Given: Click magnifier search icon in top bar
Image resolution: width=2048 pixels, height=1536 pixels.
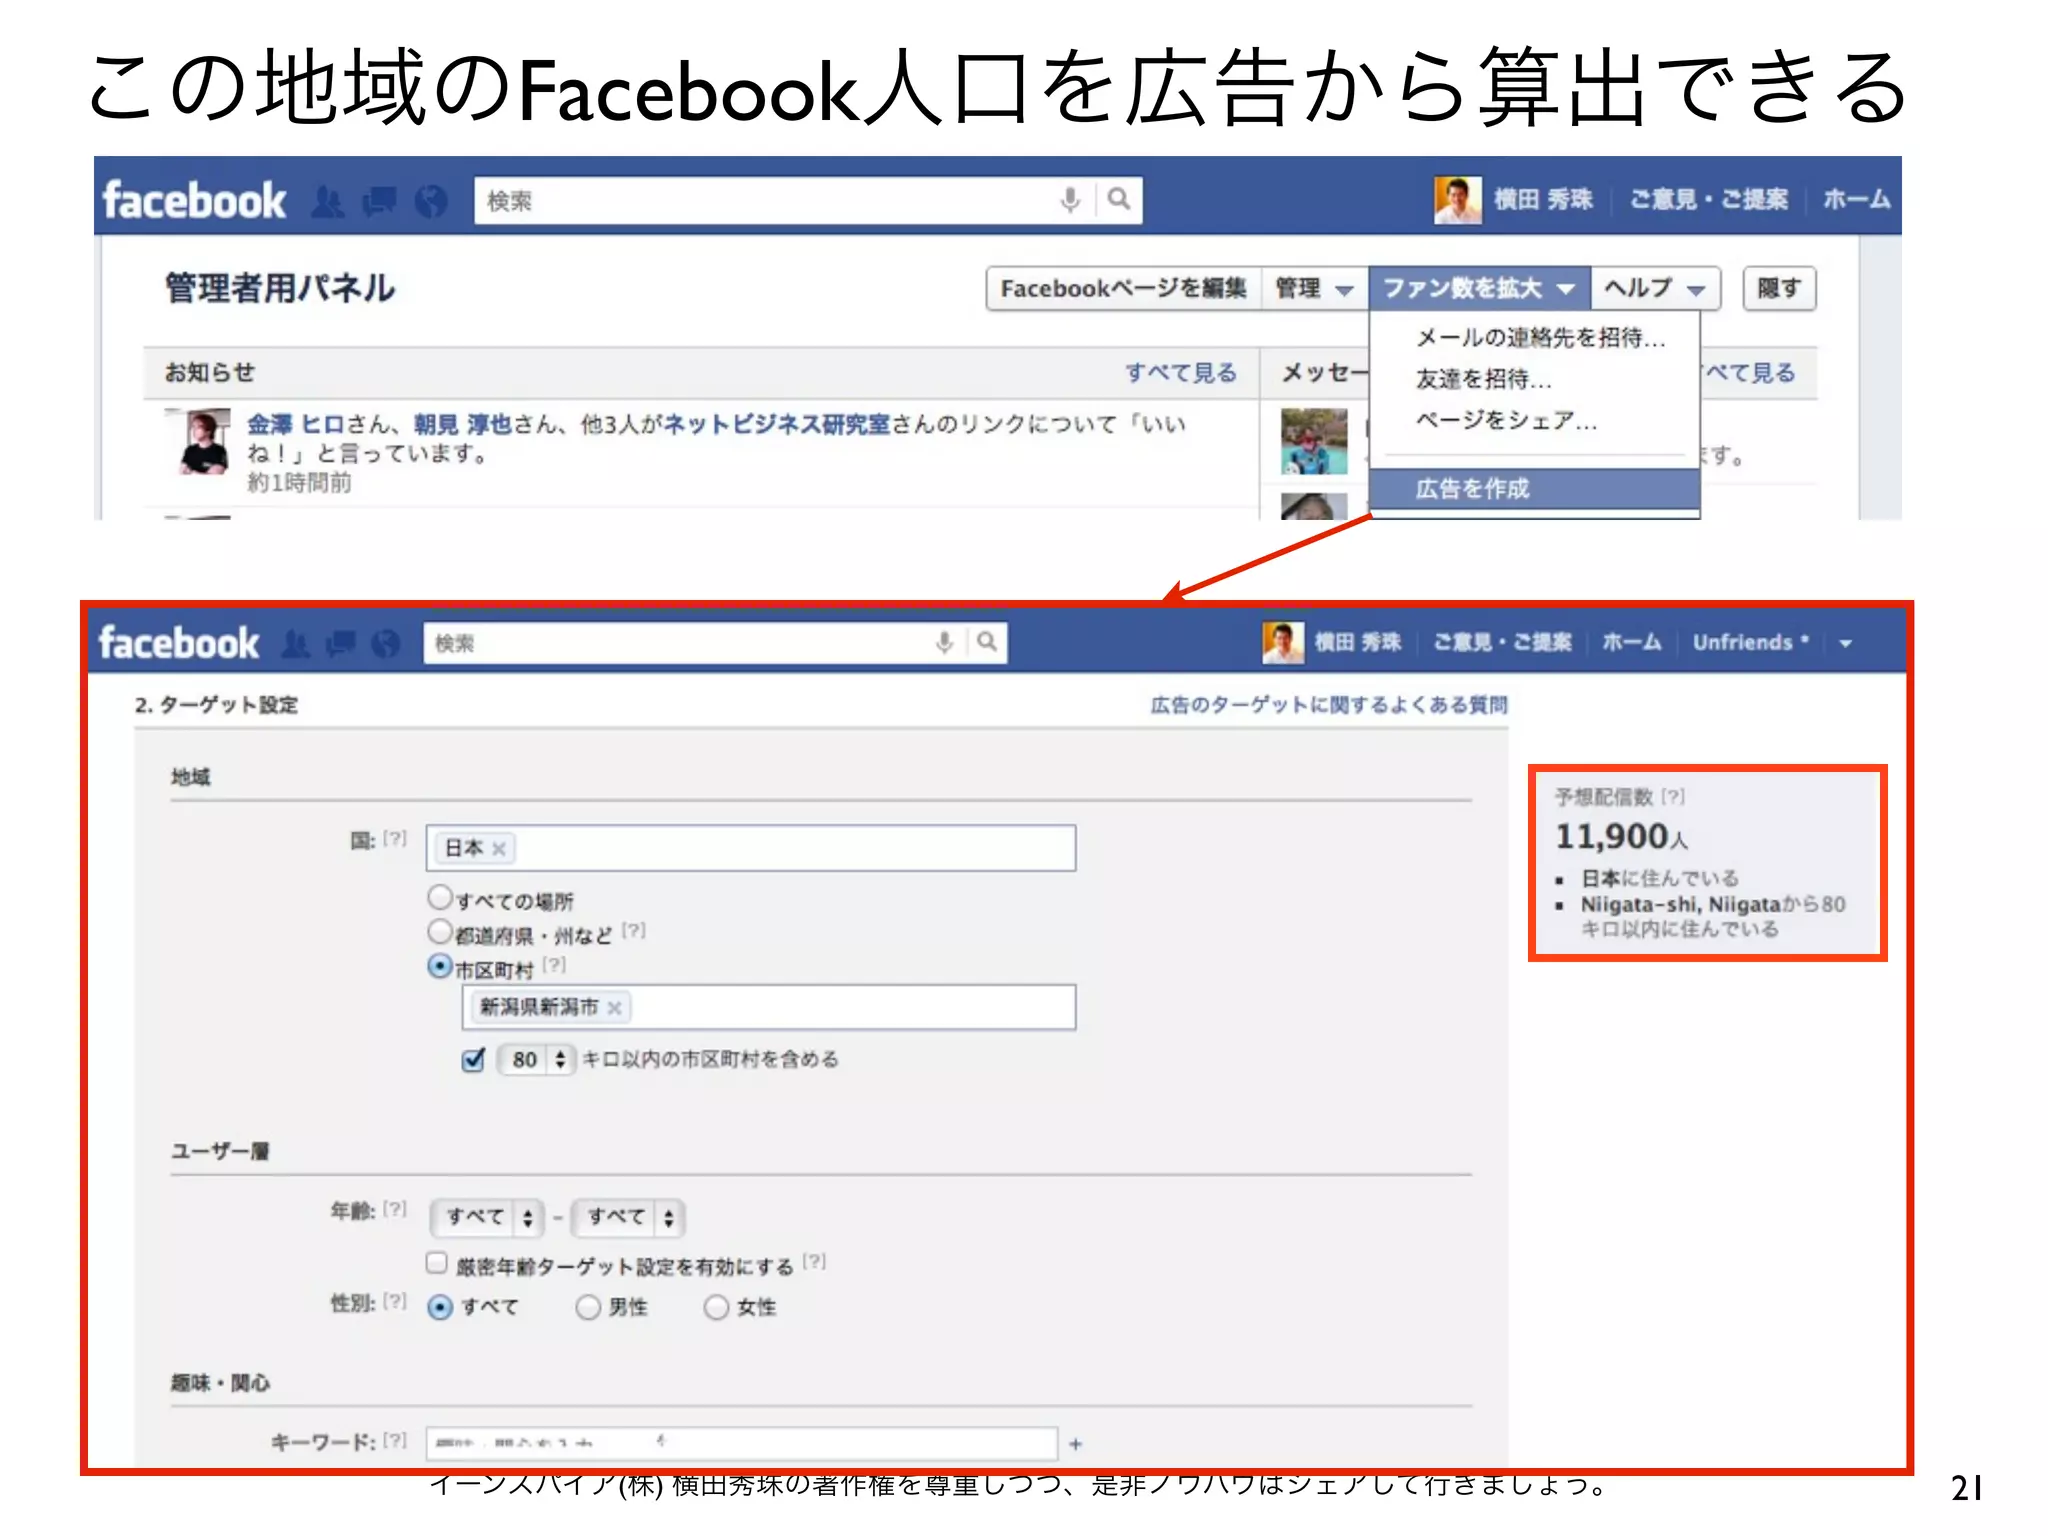Looking at the screenshot, I should tap(1119, 200).
